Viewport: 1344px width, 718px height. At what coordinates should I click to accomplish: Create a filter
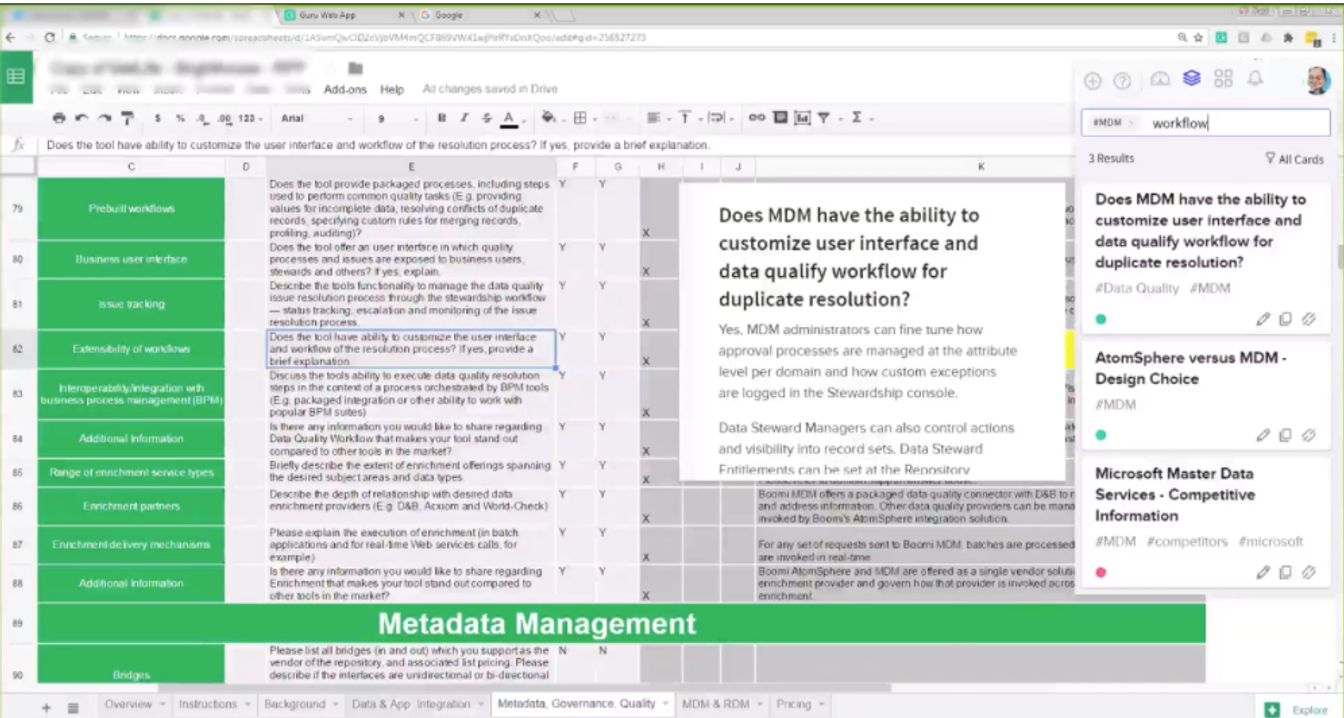point(824,118)
